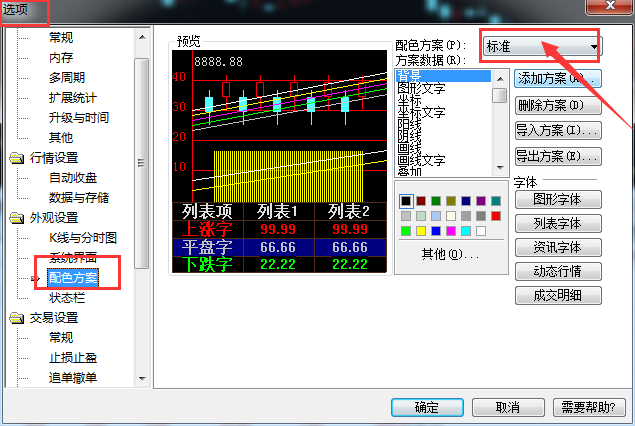Click the 资讯字体 button
This screenshot has width=635, height=426.
pyautogui.click(x=558, y=247)
